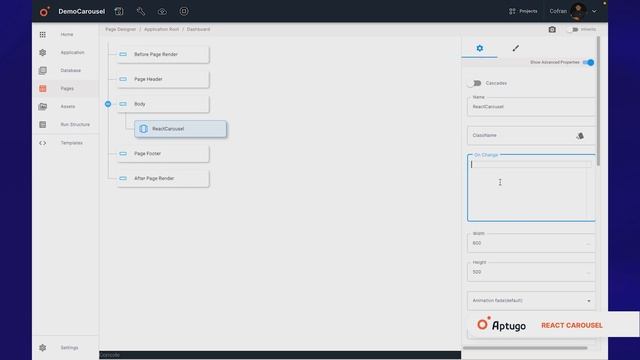
Task: Open Settings at sidebar bottom
Action: (69, 348)
